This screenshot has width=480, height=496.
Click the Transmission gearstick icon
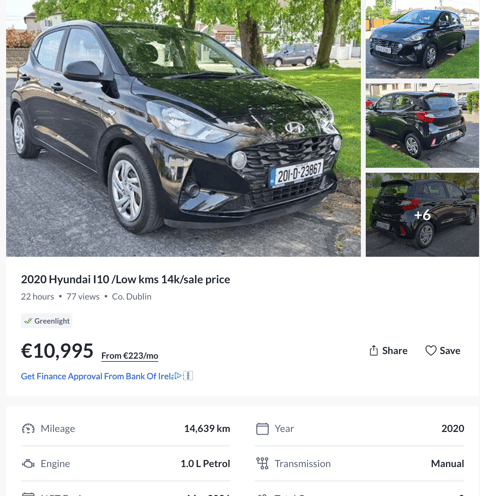coord(262,463)
